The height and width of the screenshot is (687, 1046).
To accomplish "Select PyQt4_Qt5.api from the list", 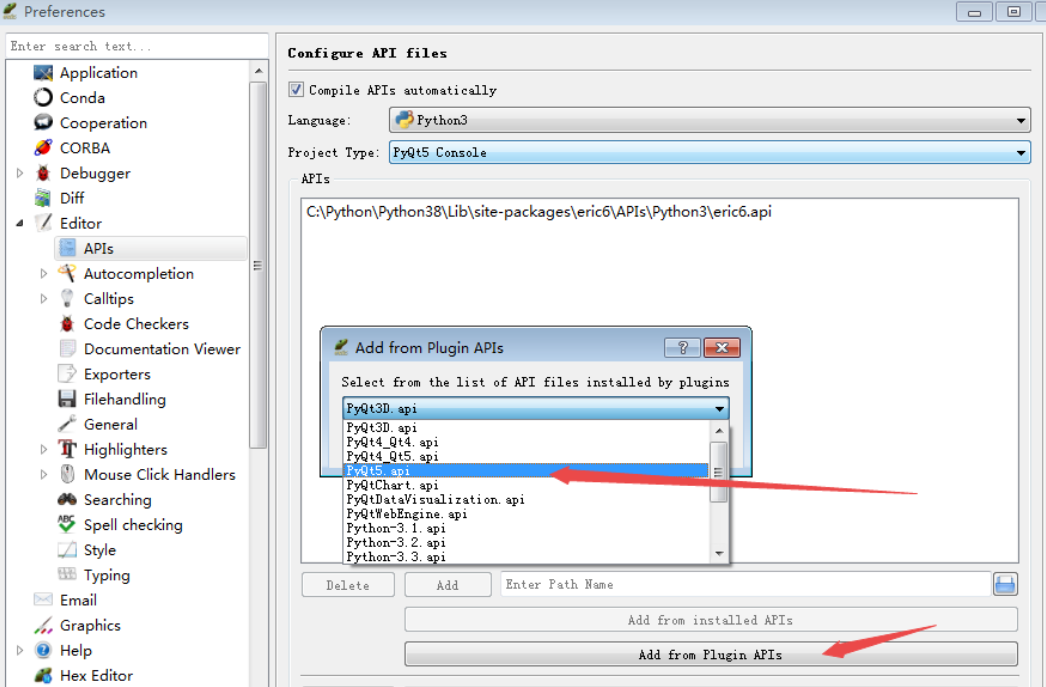I will [x=527, y=456].
